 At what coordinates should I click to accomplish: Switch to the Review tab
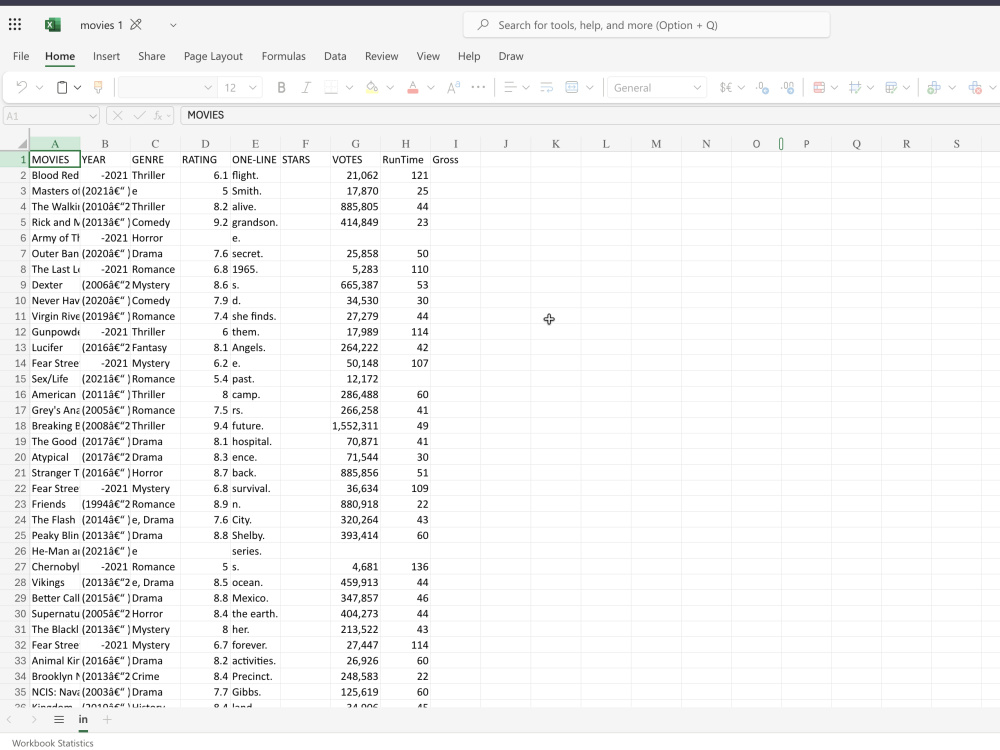(x=381, y=56)
